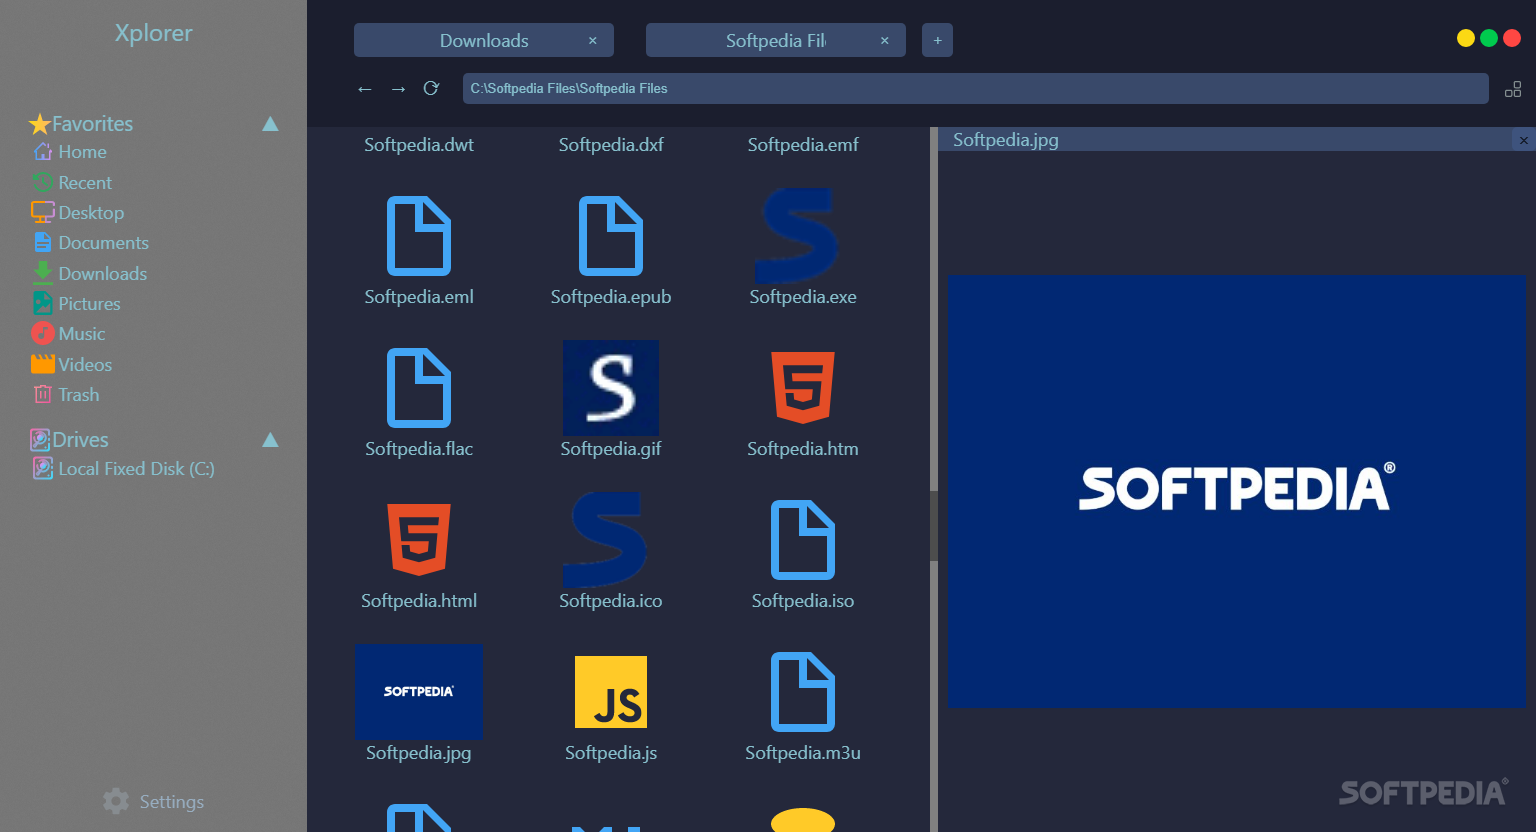
Task: Close the Softpedia Files tab
Action: click(885, 41)
